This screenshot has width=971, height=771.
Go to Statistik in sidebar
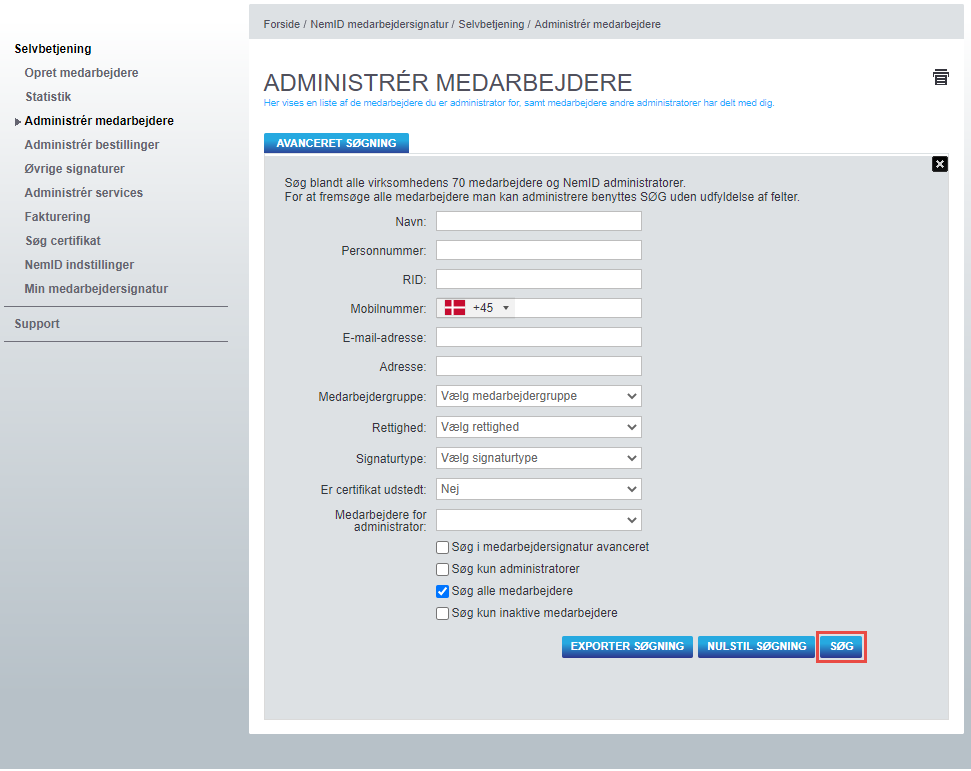(x=48, y=97)
